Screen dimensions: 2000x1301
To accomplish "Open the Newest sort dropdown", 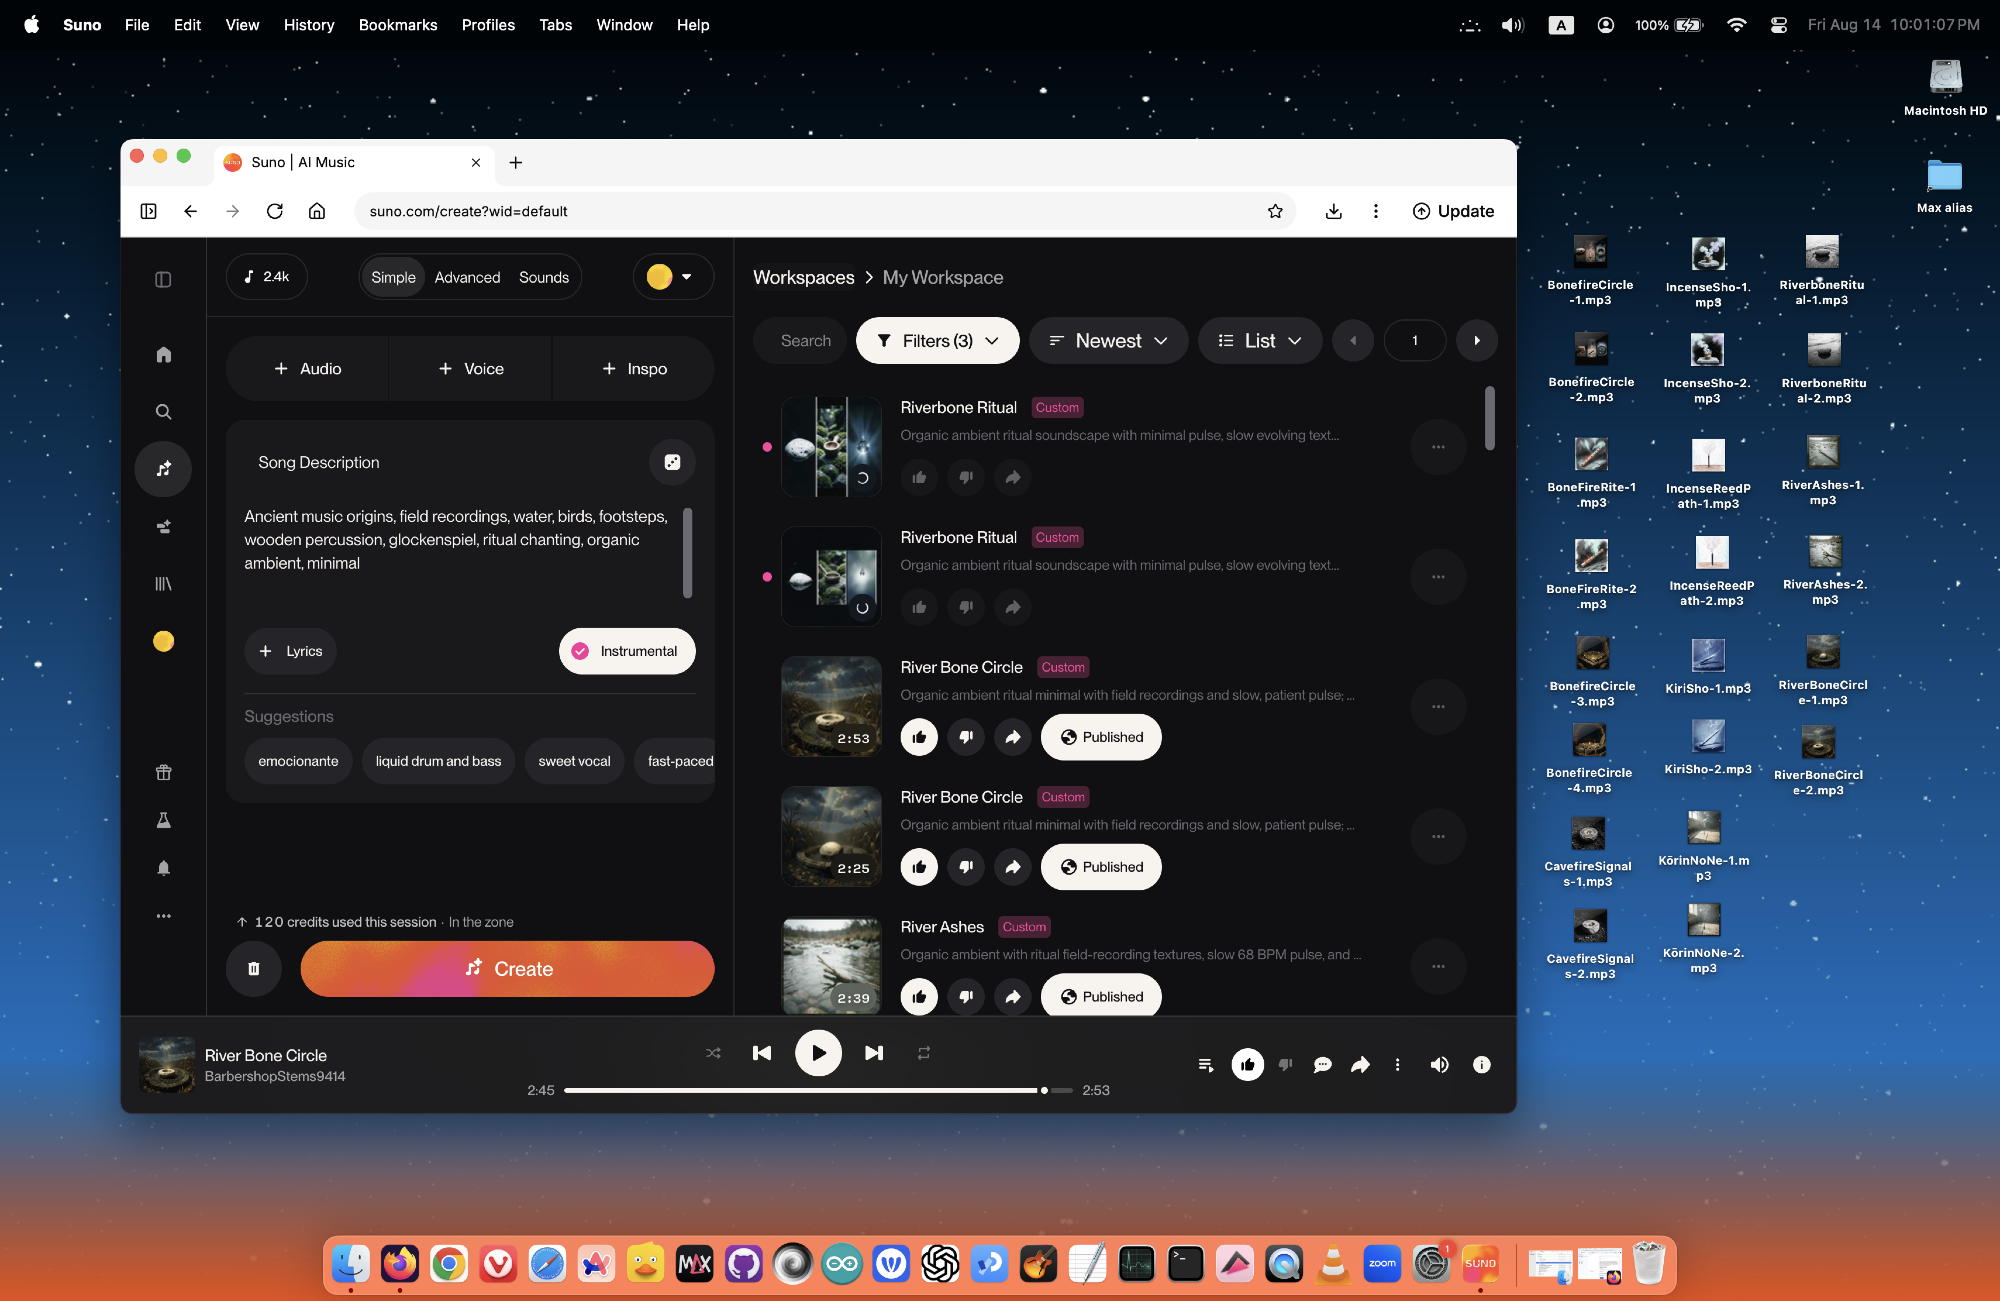I will tap(1108, 341).
